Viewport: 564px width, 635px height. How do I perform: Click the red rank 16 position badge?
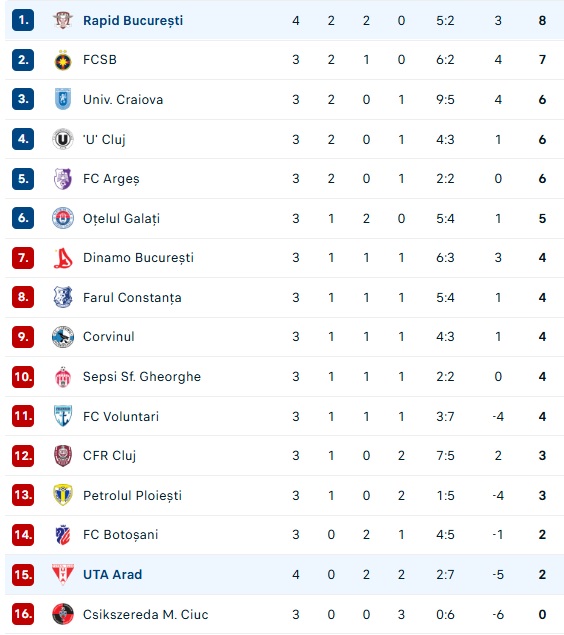(x=23, y=614)
